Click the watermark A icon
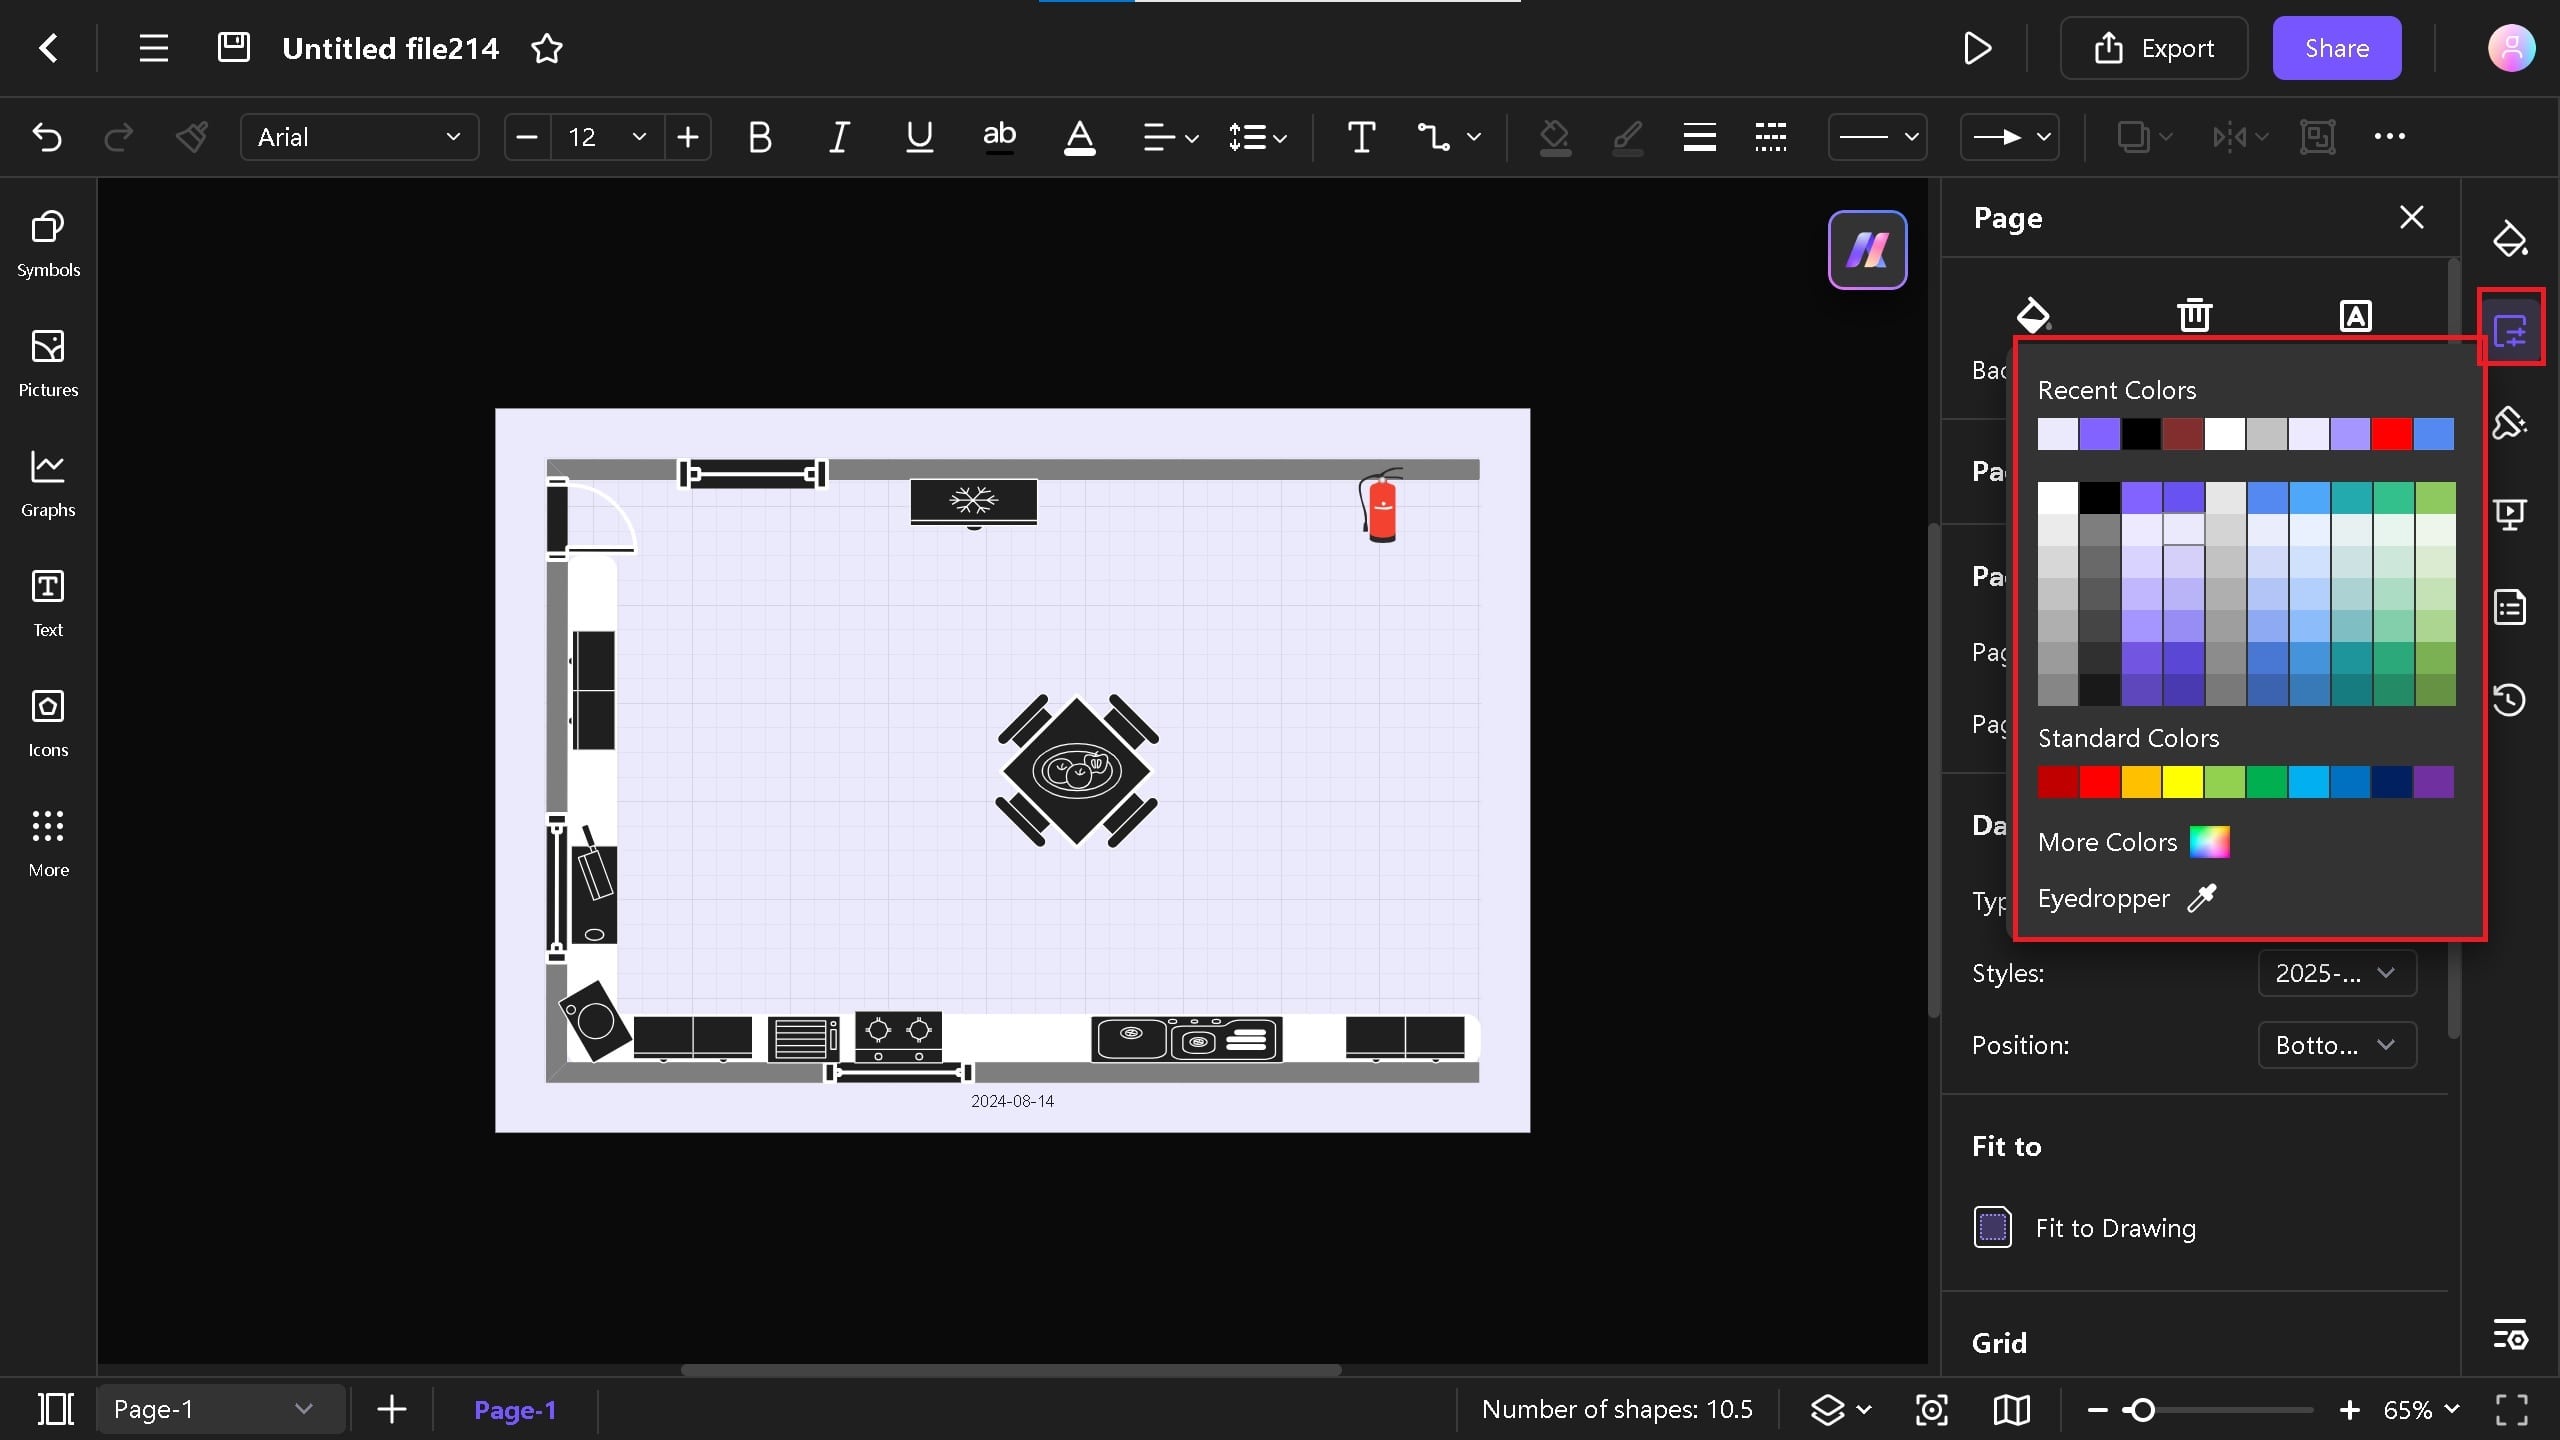The width and height of the screenshot is (2560, 1440). click(2355, 316)
